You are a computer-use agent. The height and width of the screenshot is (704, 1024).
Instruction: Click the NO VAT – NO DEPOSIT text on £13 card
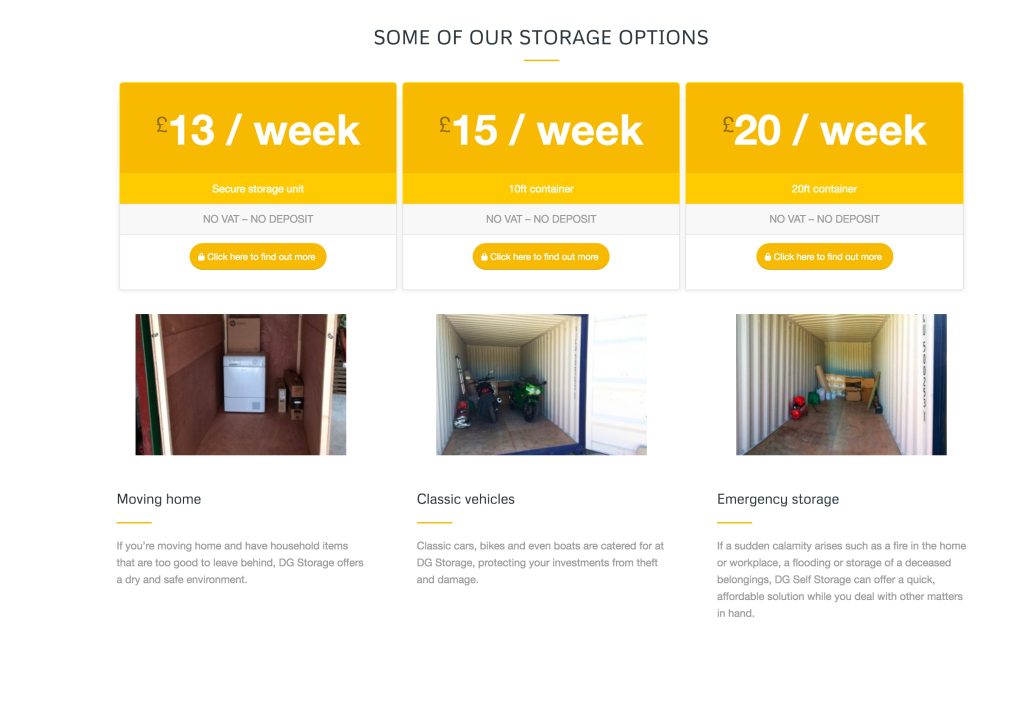258,218
